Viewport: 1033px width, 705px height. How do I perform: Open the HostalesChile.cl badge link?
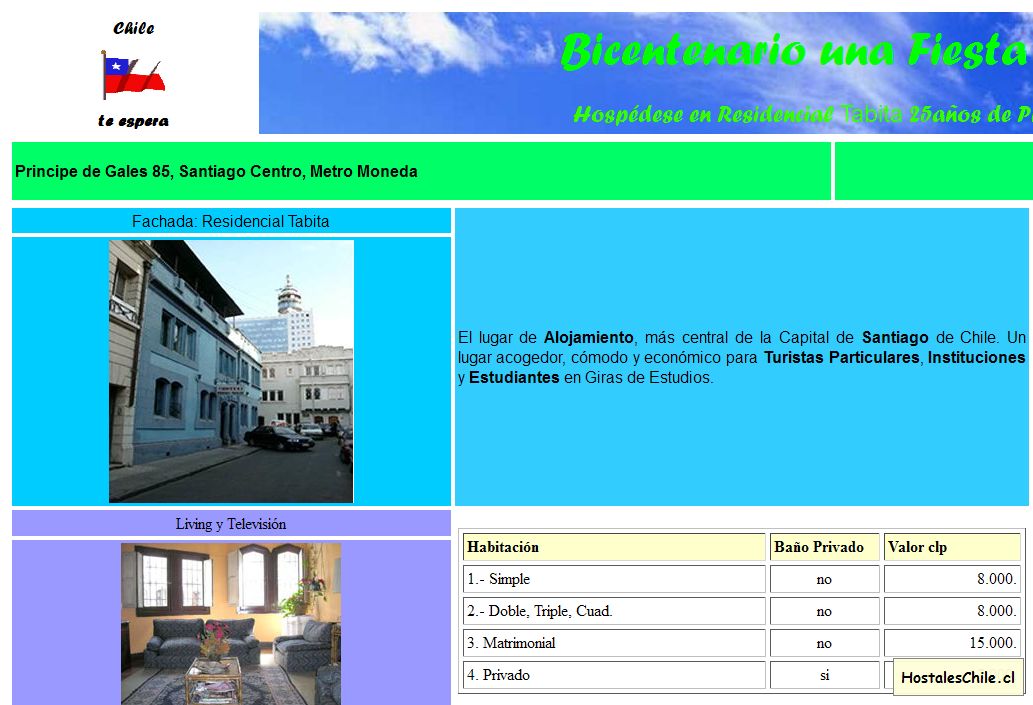[x=957, y=678]
